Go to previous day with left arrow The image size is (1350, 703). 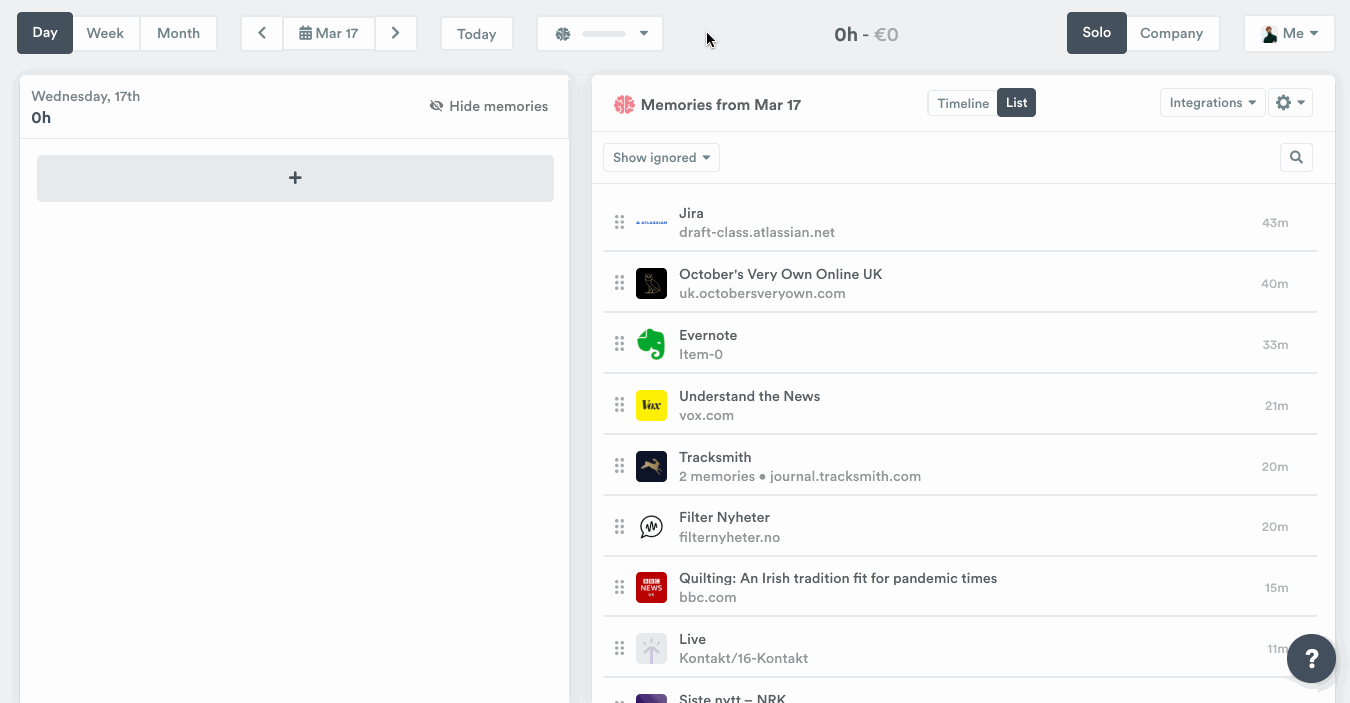pyautogui.click(x=262, y=33)
